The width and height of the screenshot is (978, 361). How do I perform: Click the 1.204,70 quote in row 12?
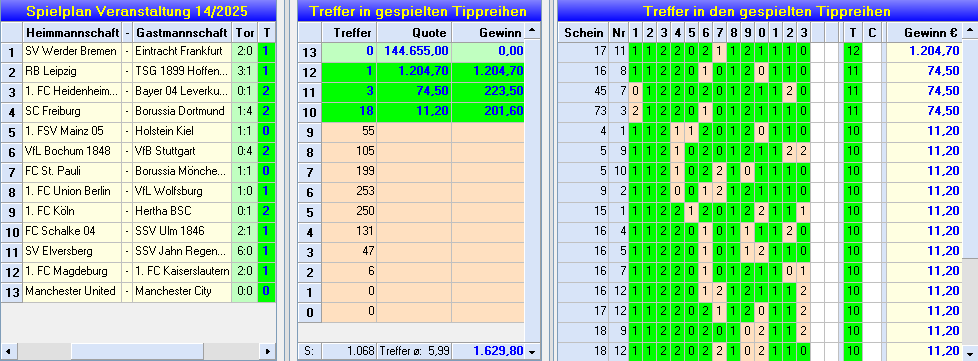(414, 71)
